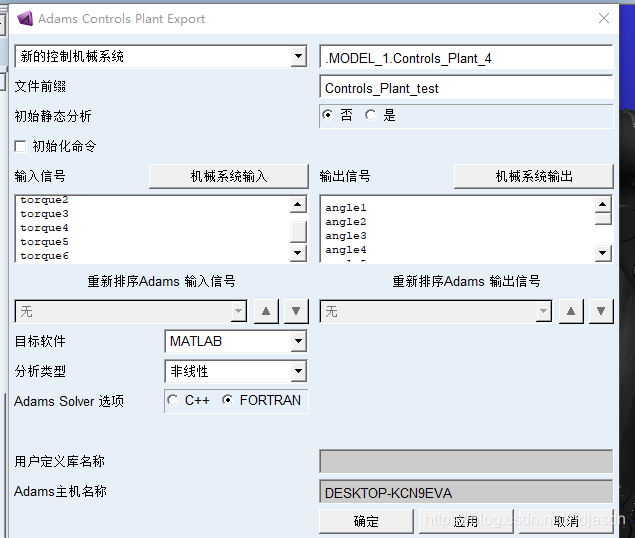The width and height of the screenshot is (635, 538).
Task: Click up arrow for output signal reorder
Action: (x=571, y=311)
